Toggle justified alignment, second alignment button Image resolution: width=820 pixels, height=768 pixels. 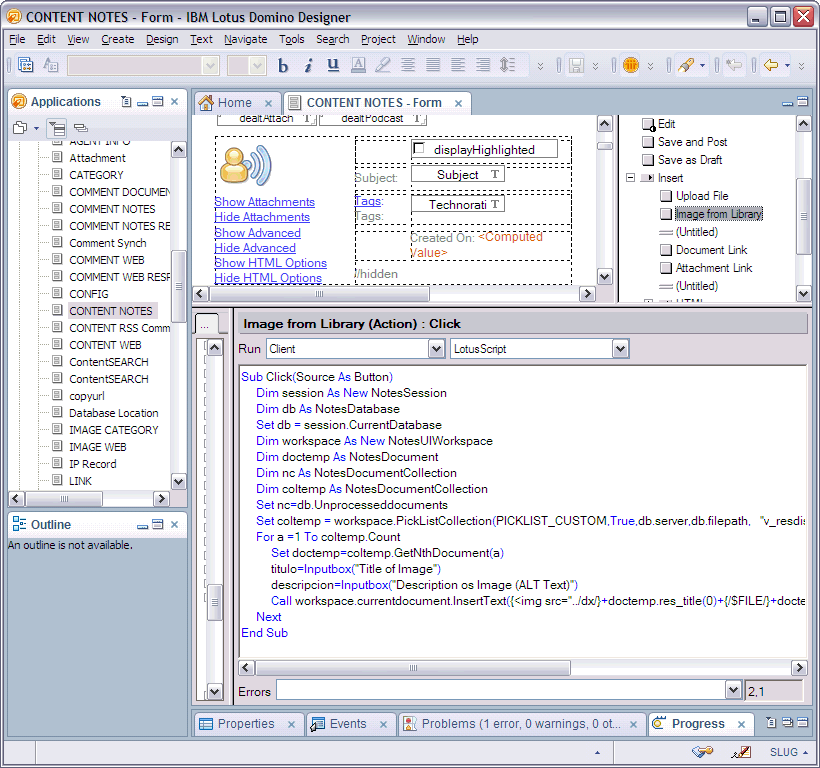point(433,65)
